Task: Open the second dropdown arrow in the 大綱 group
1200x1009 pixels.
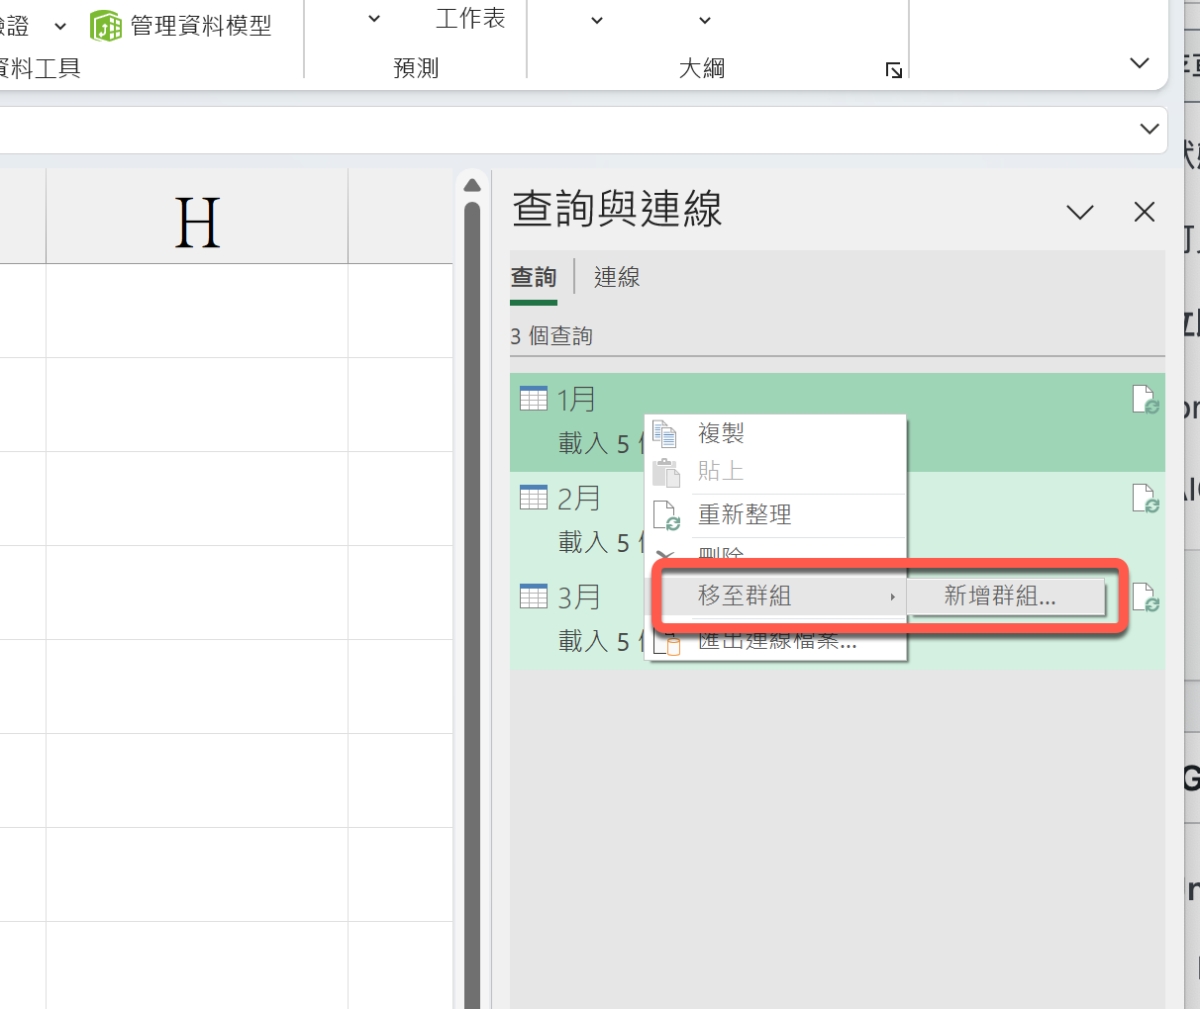Action: 705,20
